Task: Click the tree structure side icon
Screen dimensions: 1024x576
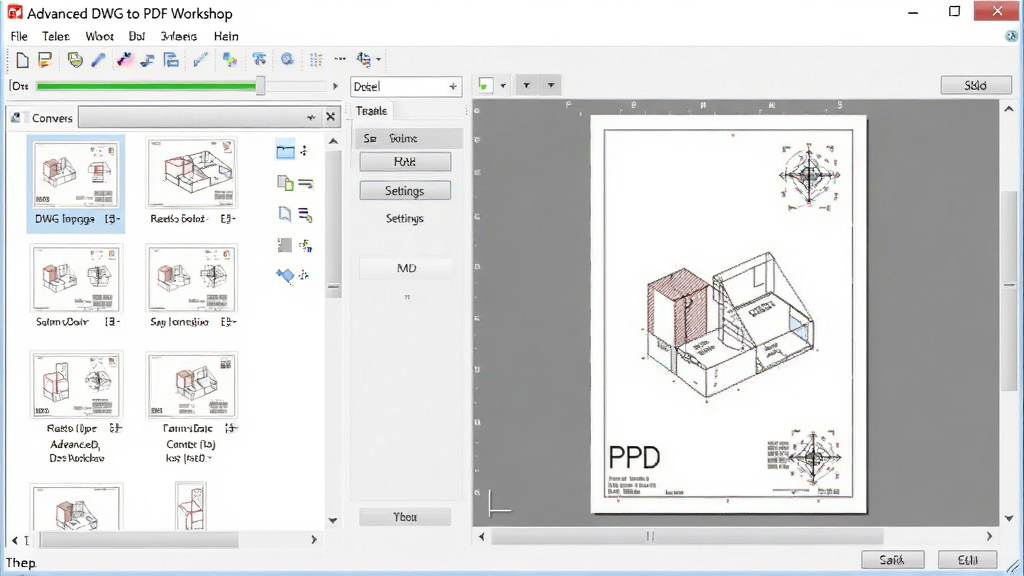Action: (x=305, y=246)
